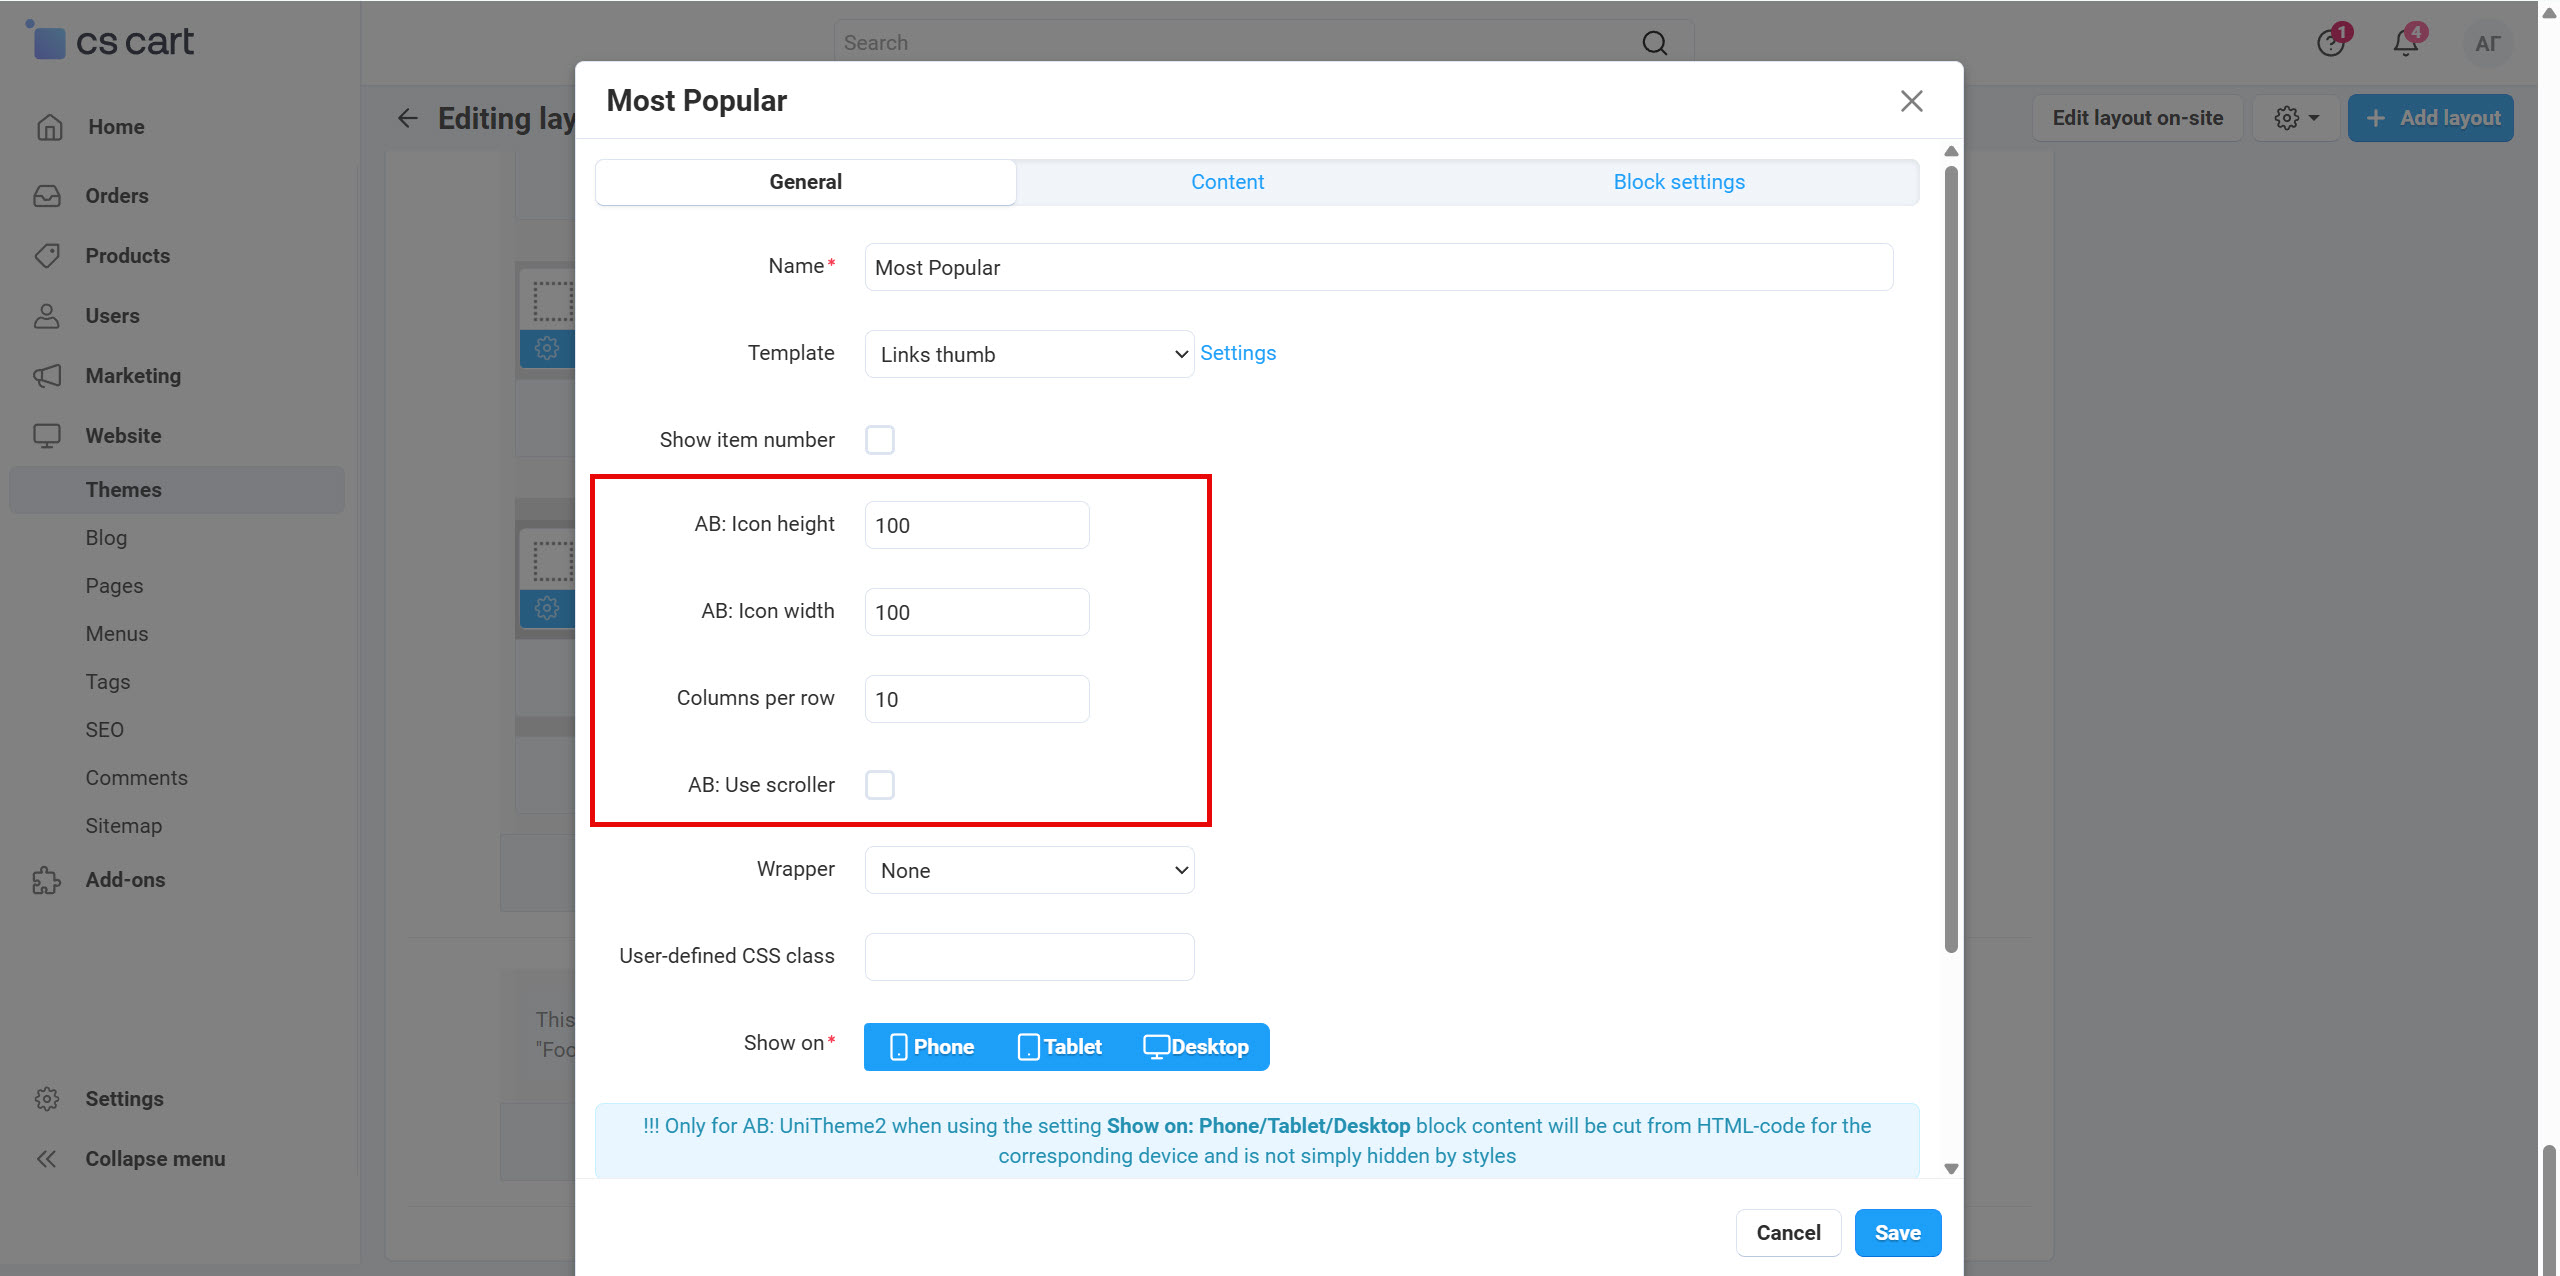Click the search magnifier icon
The height and width of the screenshot is (1276, 2560).
point(1655,43)
